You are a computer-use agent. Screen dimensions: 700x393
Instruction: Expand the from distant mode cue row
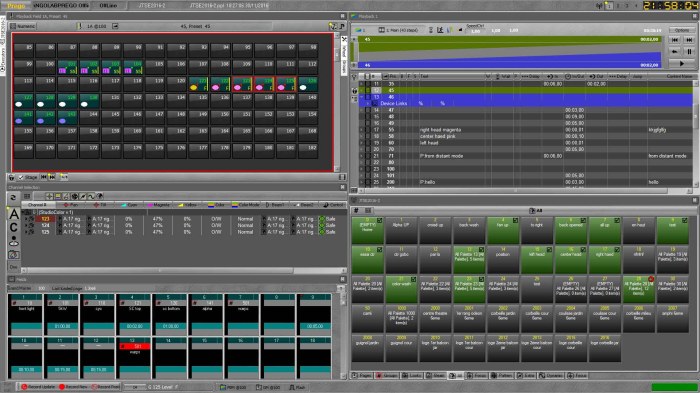pyautogui.click(x=361, y=156)
